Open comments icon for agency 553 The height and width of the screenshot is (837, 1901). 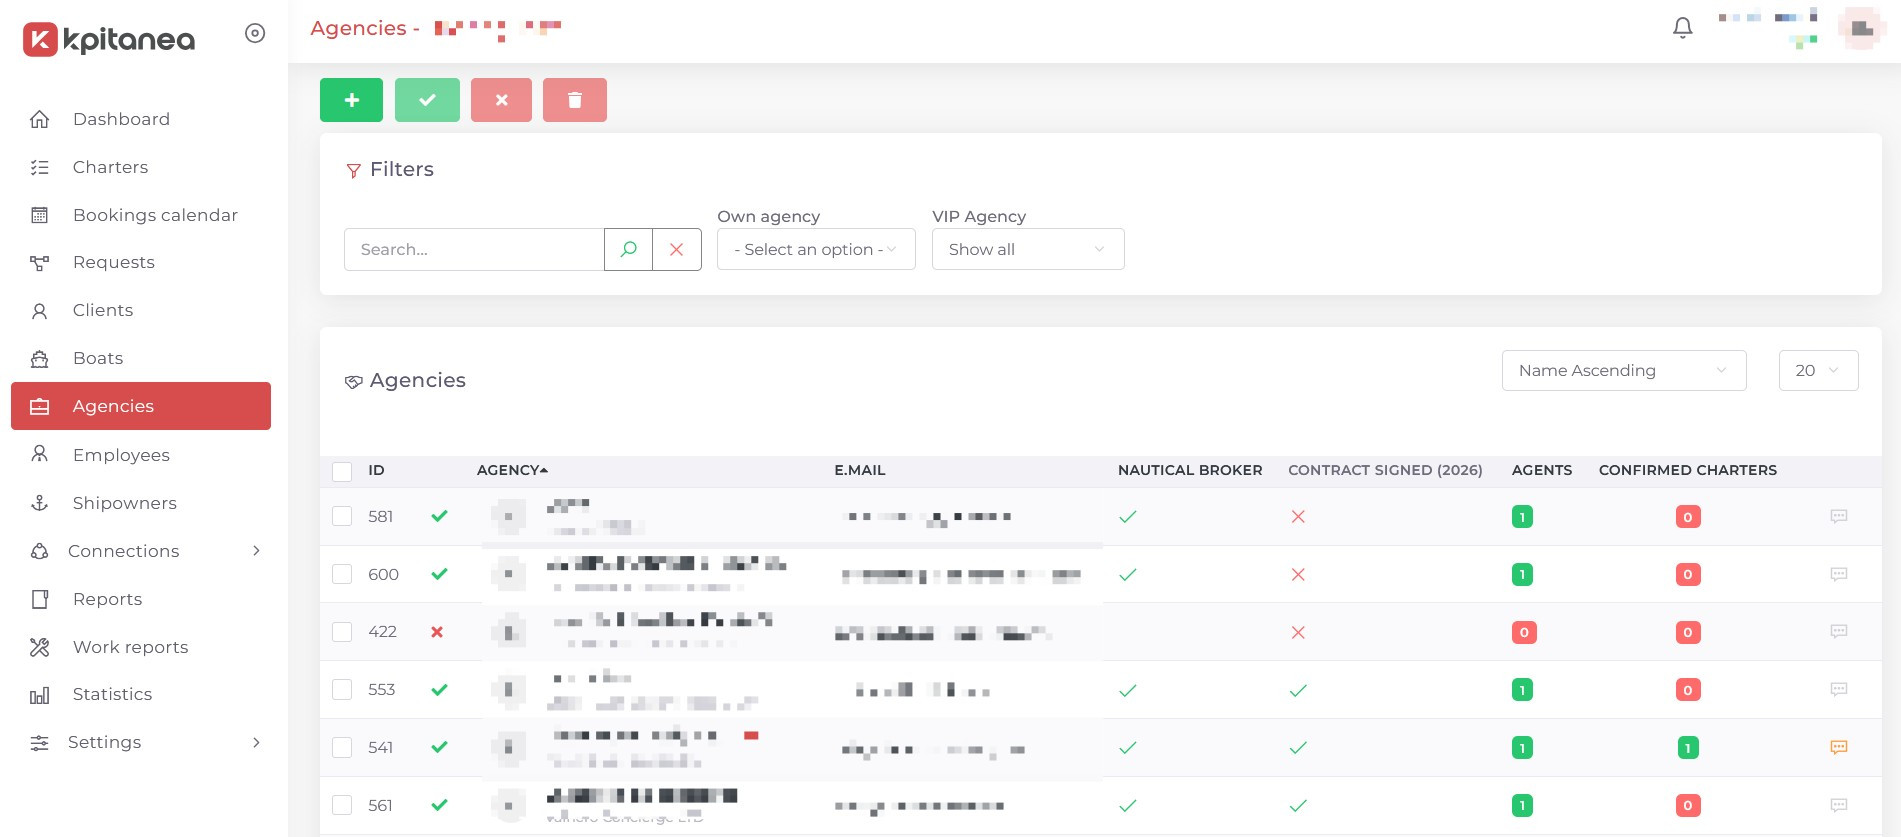coord(1838,689)
